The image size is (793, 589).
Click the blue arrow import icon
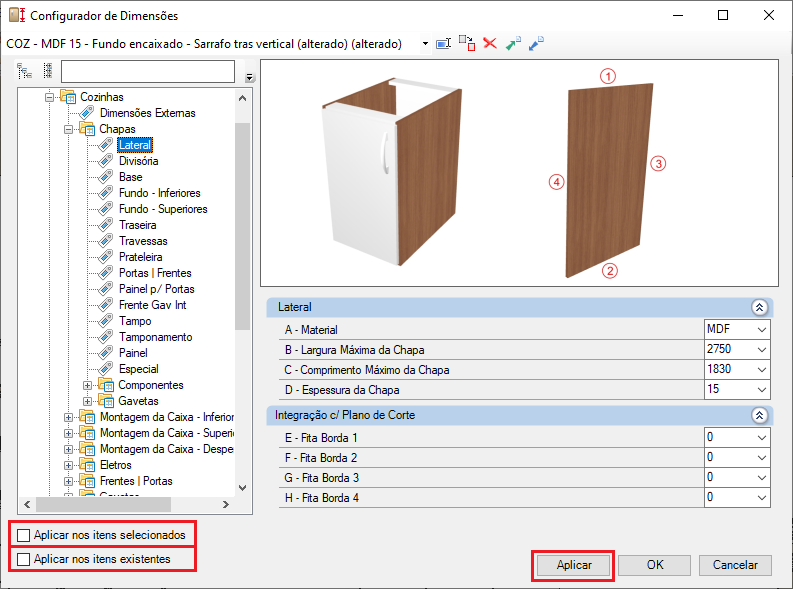(x=536, y=43)
